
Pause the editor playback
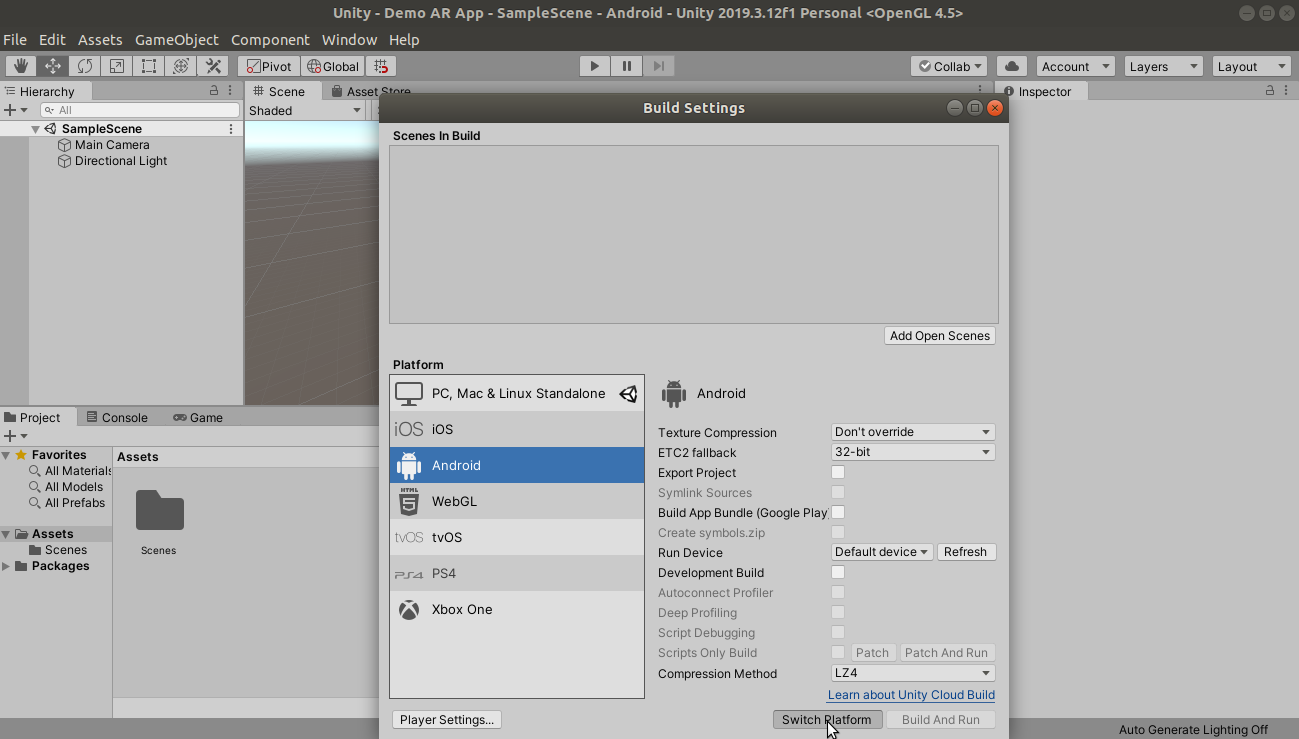point(627,66)
